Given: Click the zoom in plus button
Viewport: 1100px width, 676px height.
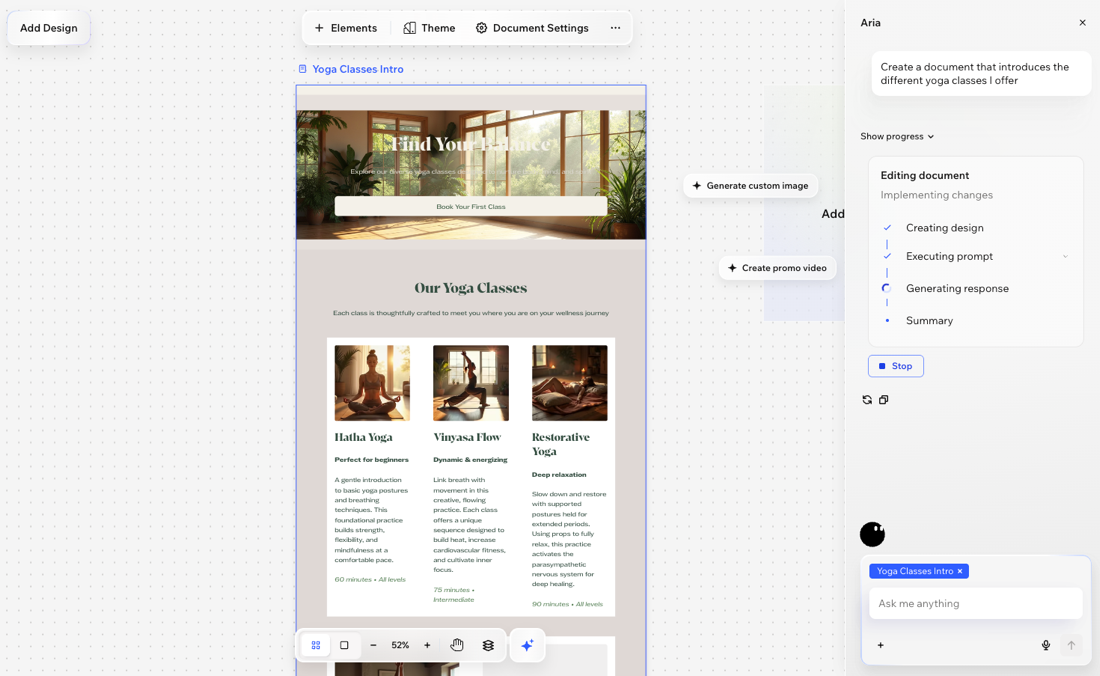Looking at the screenshot, I should (x=427, y=645).
